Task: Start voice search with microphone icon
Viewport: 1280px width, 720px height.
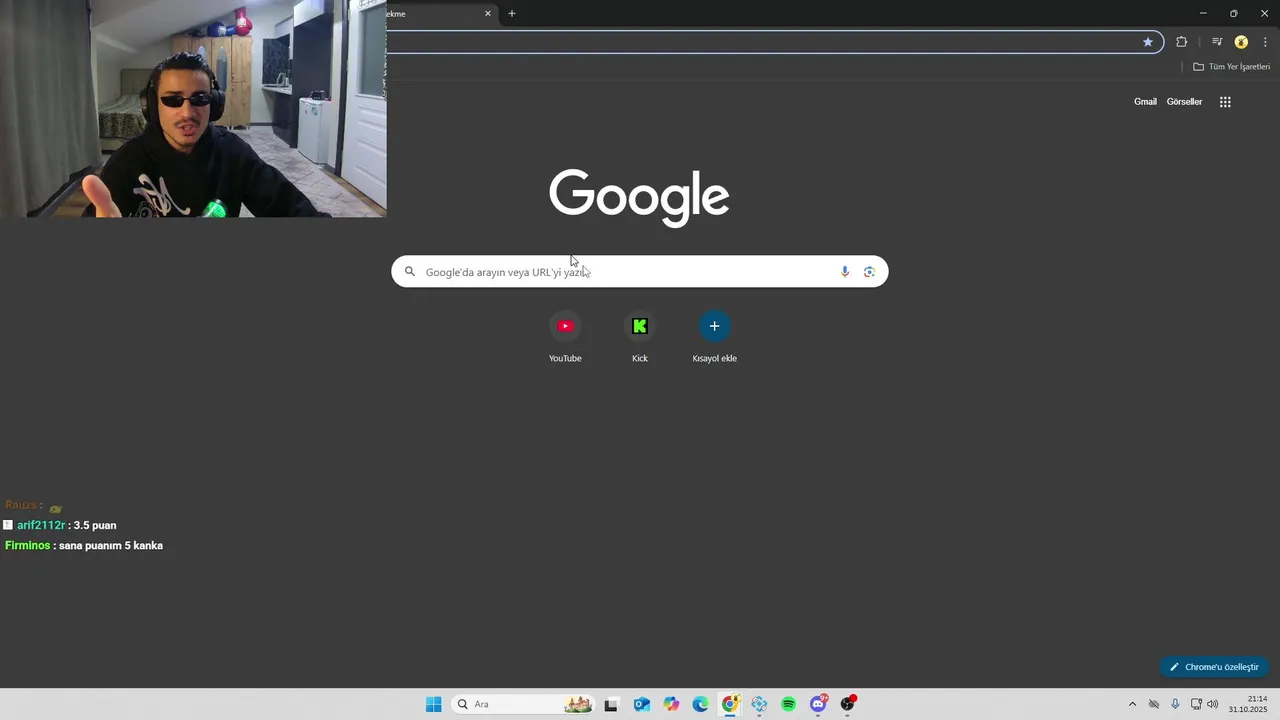Action: coord(845,272)
